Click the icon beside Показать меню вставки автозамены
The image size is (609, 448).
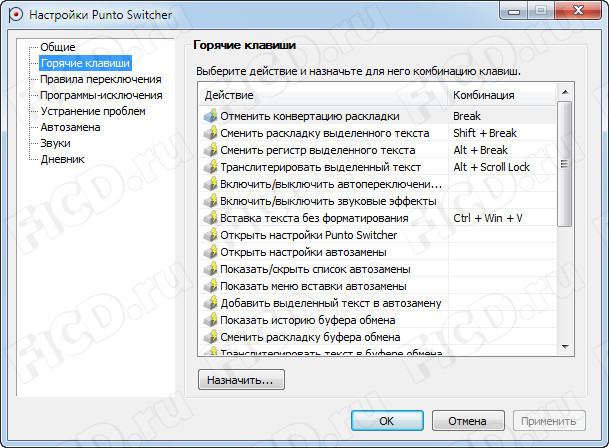[210, 286]
